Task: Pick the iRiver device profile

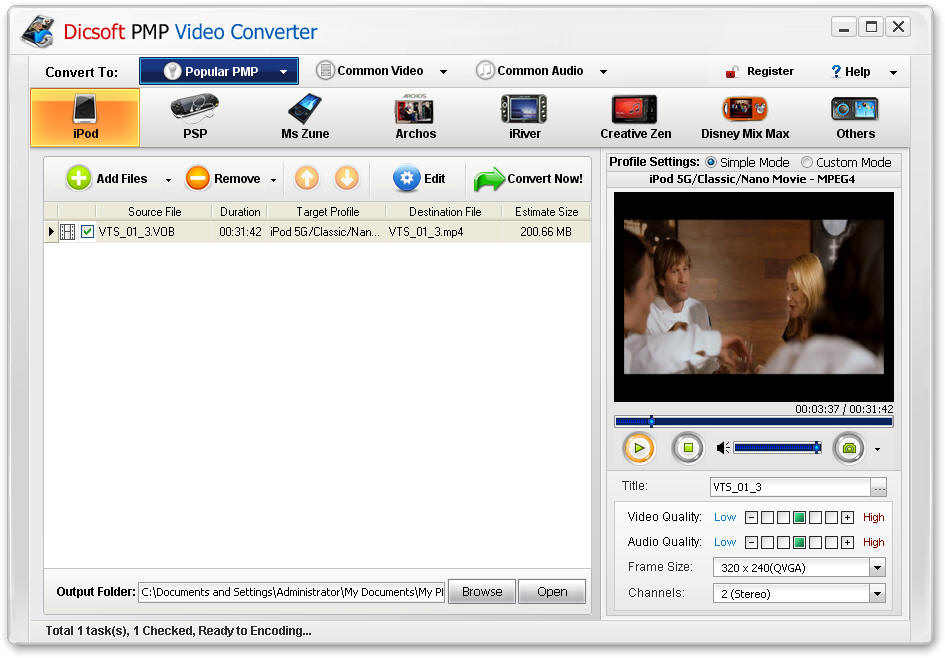Action: coord(524,118)
